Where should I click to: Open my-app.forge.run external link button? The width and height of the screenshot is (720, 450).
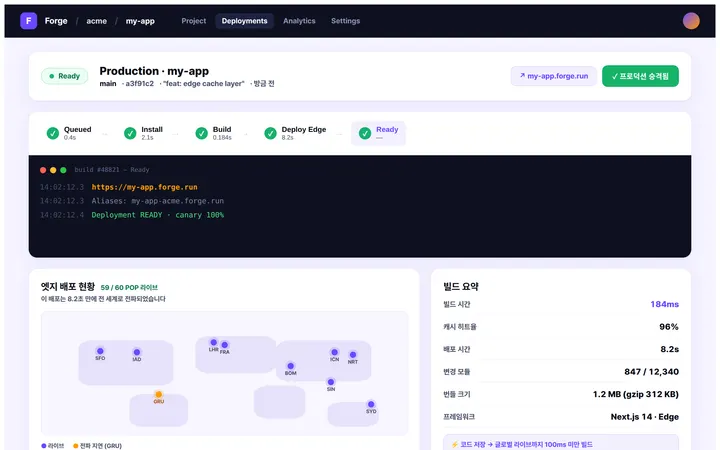click(x=554, y=76)
